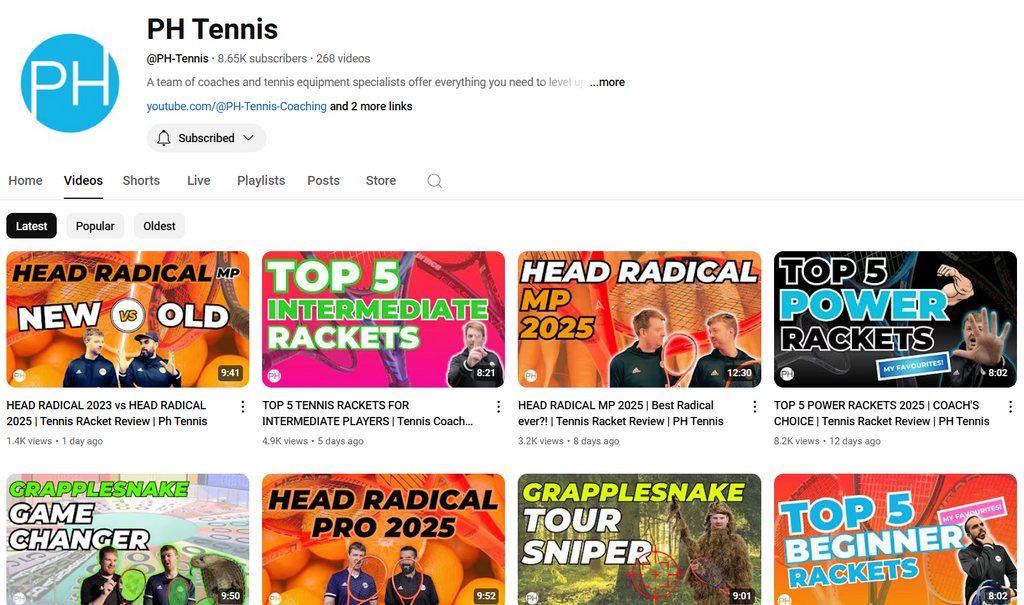Select the Videos tab
Image resolution: width=1024 pixels, height=605 pixels.
(83, 180)
